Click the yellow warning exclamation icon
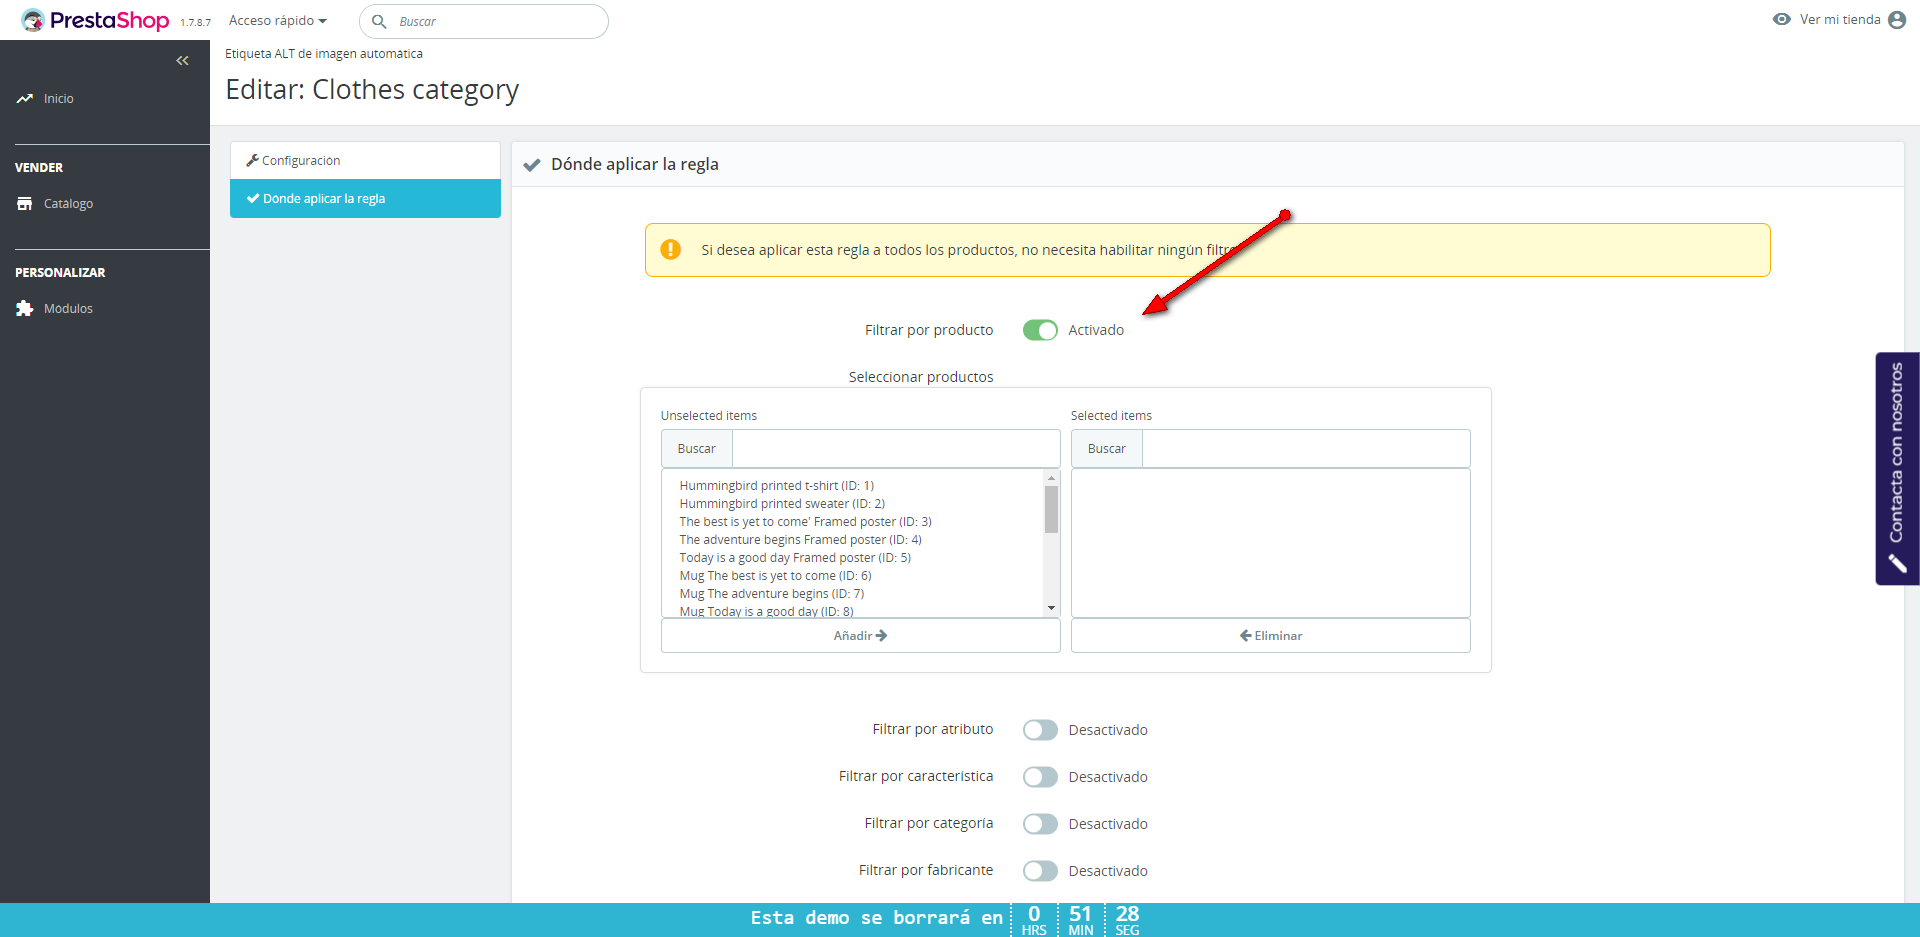This screenshot has width=1920, height=937. [671, 249]
